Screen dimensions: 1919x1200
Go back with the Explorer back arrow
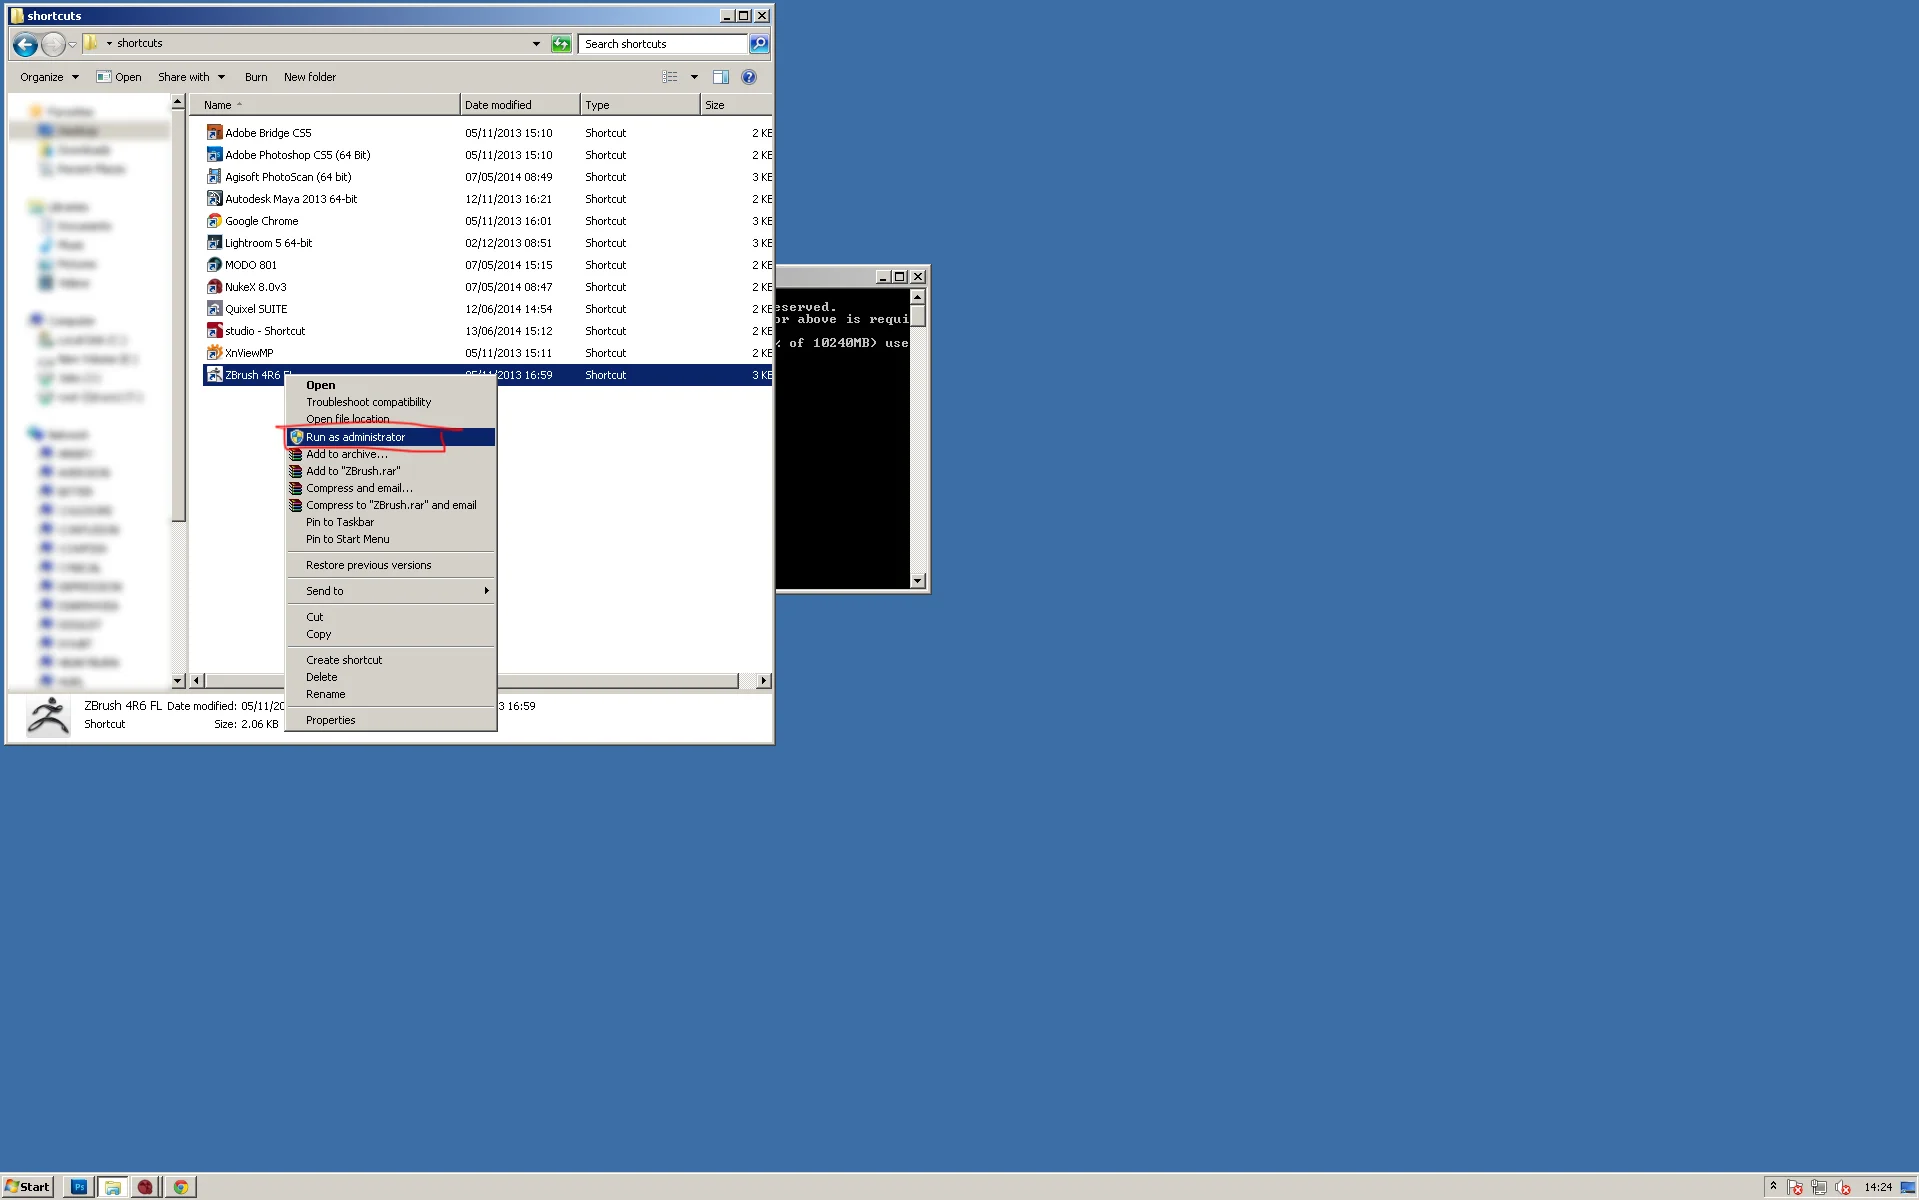(x=25, y=44)
